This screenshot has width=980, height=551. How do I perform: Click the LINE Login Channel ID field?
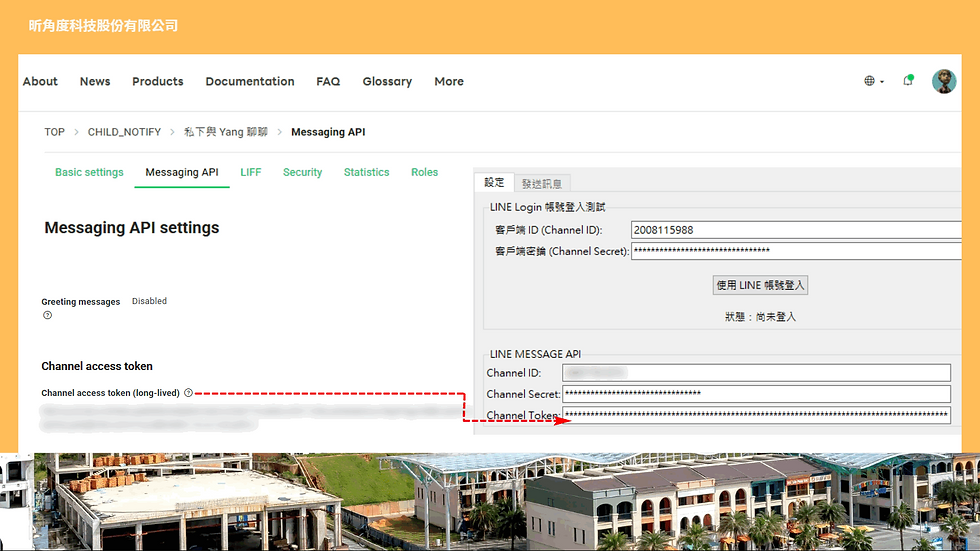coord(796,230)
